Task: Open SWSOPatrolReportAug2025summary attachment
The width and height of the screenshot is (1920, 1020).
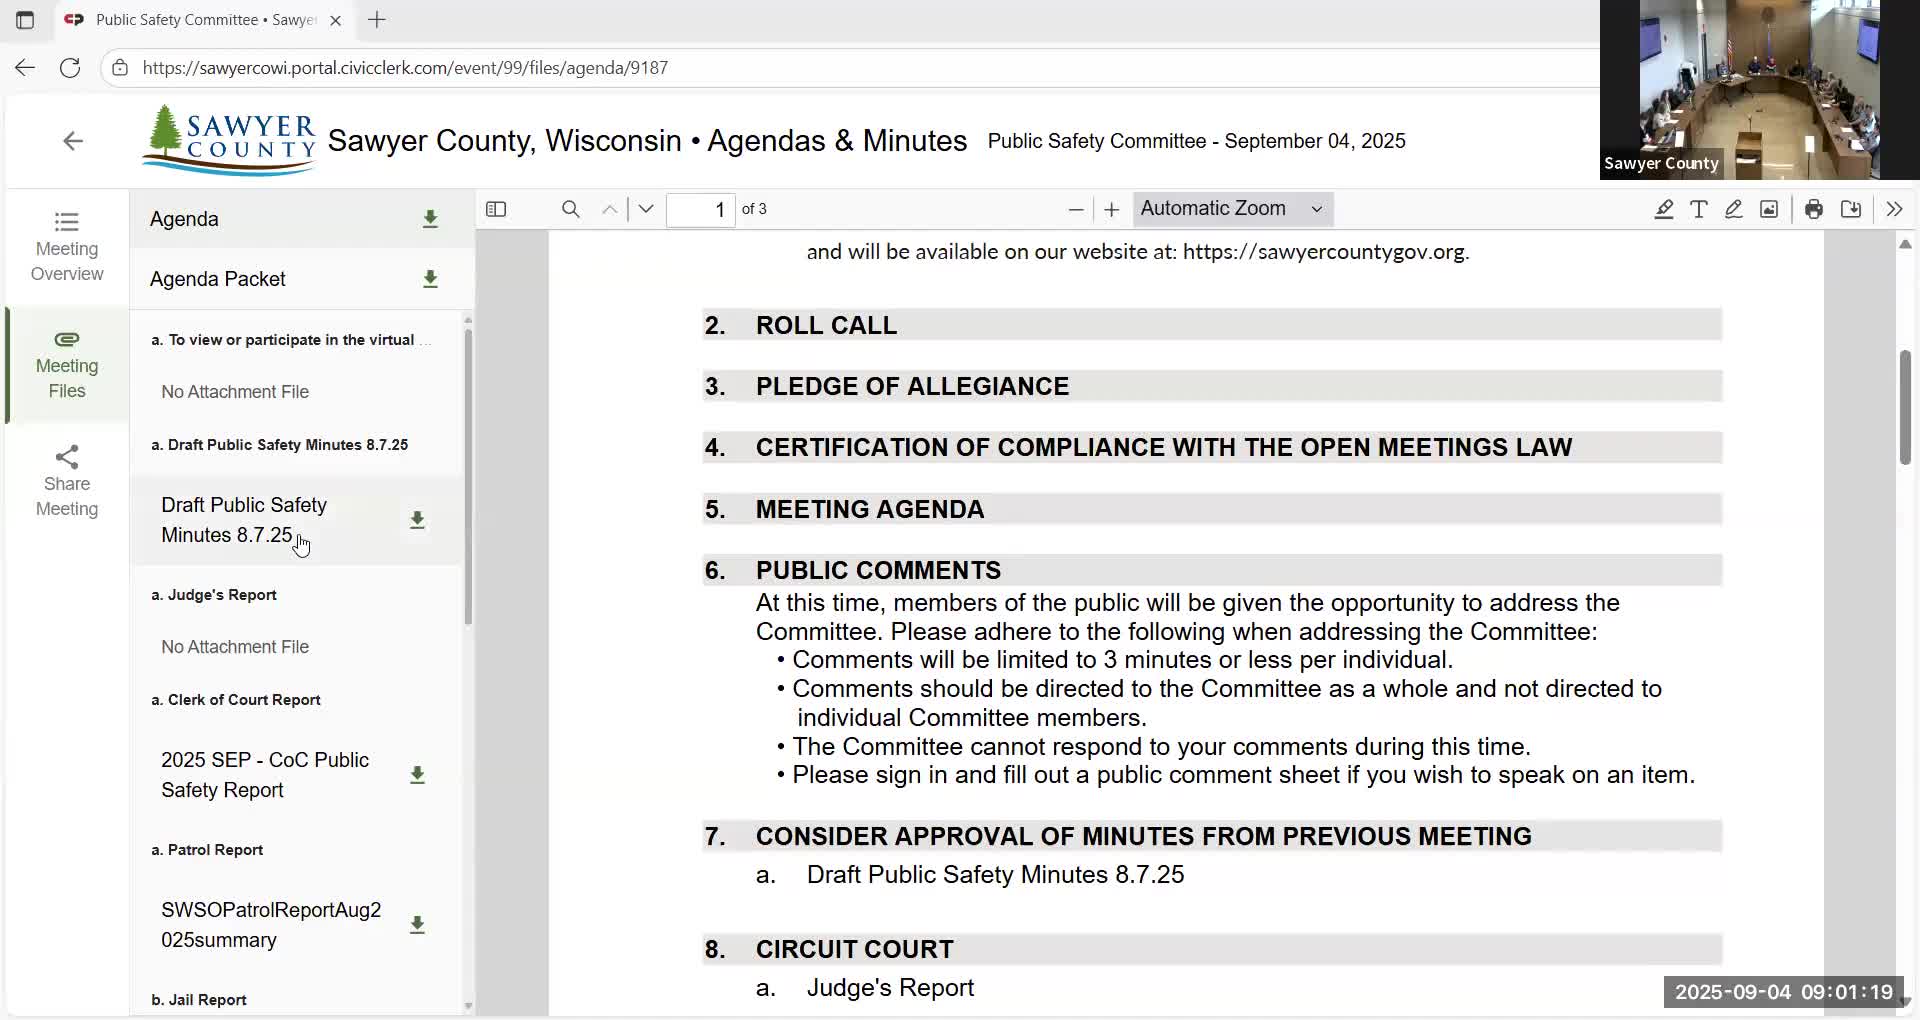Action: tap(271, 925)
